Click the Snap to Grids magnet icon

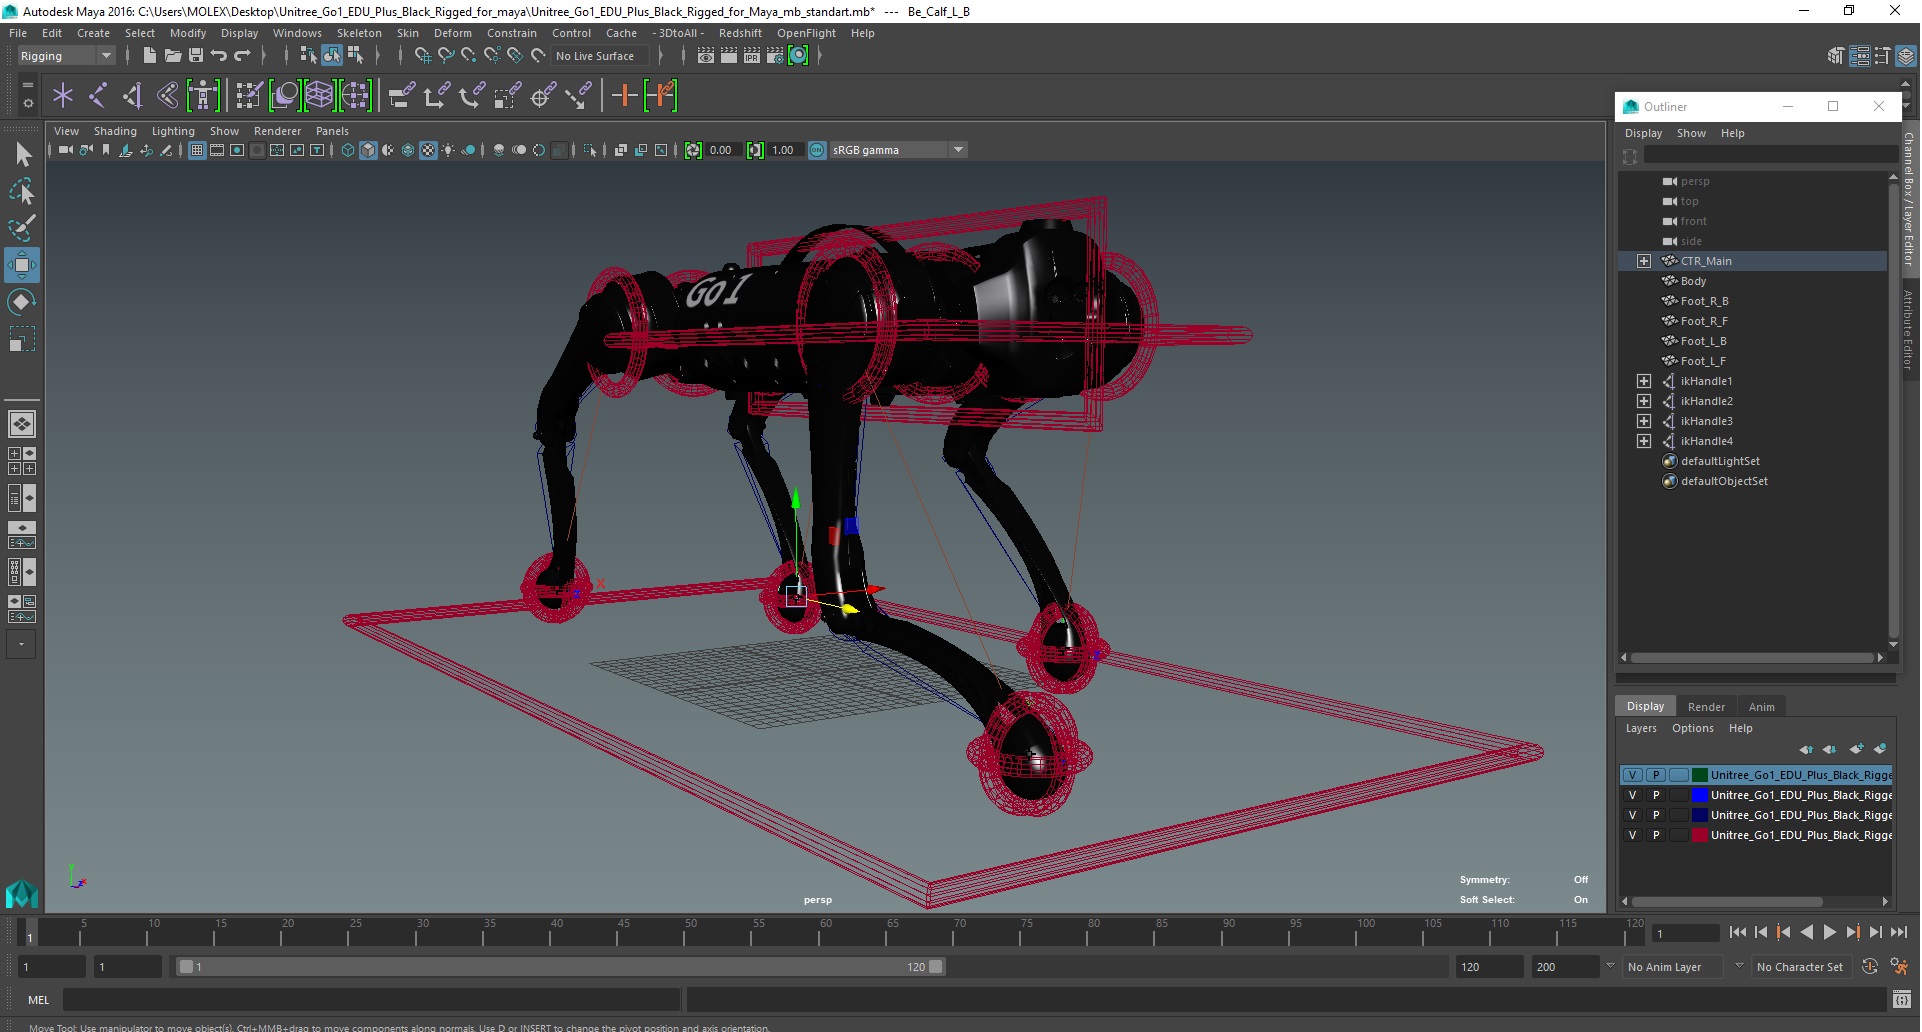coord(423,56)
